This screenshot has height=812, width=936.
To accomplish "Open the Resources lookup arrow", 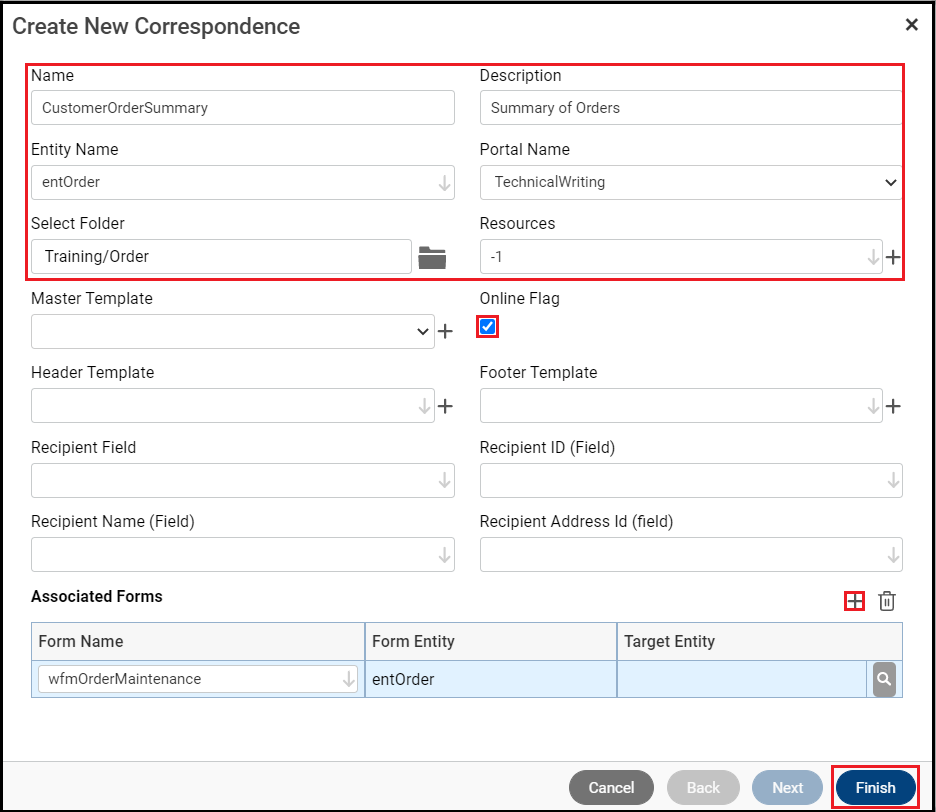I will tap(873, 257).
